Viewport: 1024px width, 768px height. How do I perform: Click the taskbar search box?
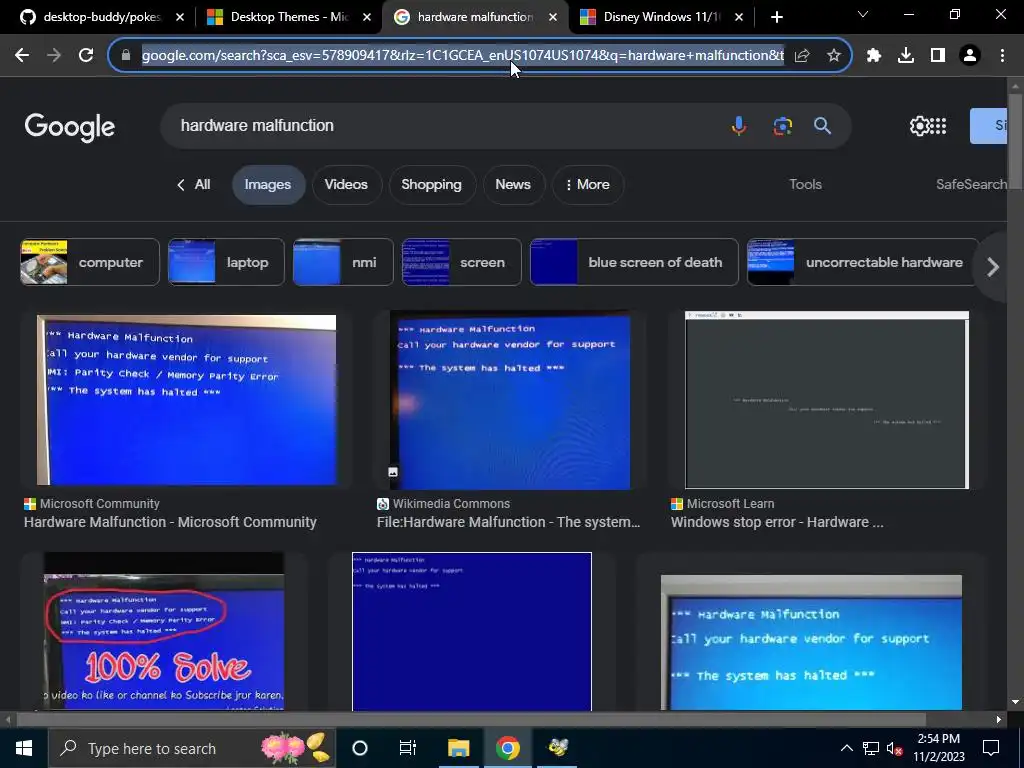[193, 748]
